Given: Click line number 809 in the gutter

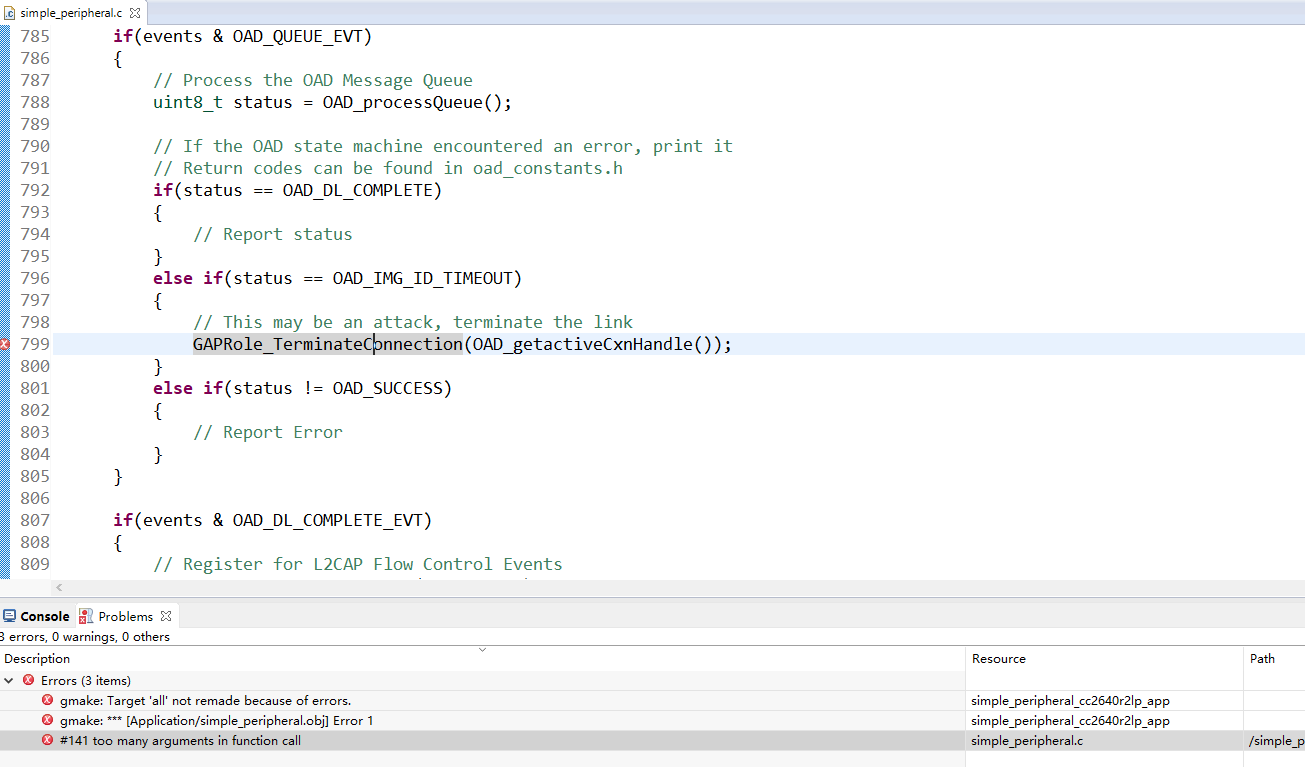Looking at the screenshot, I should coord(34,564).
